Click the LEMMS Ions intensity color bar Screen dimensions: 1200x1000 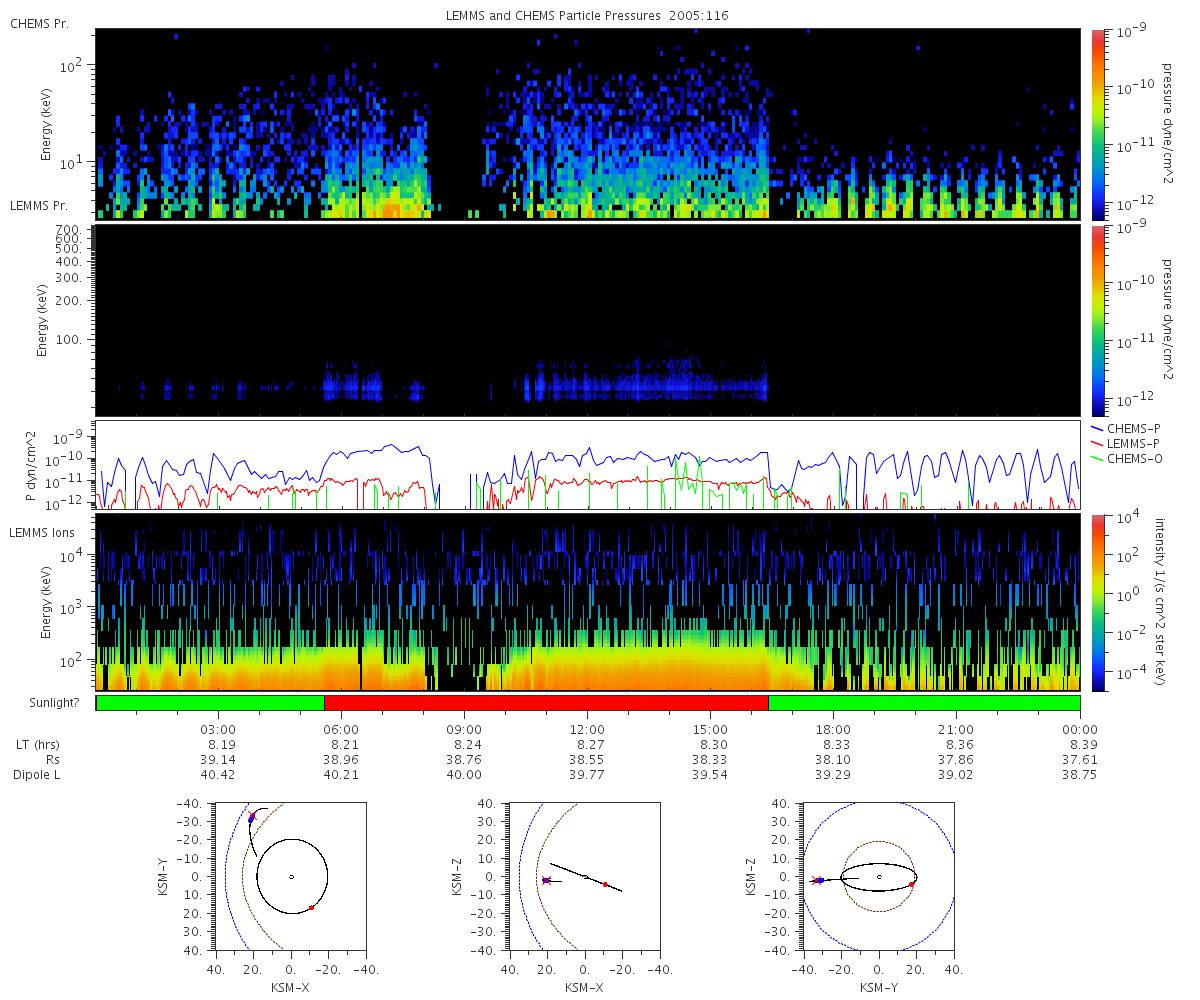click(x=1097, y=602)
